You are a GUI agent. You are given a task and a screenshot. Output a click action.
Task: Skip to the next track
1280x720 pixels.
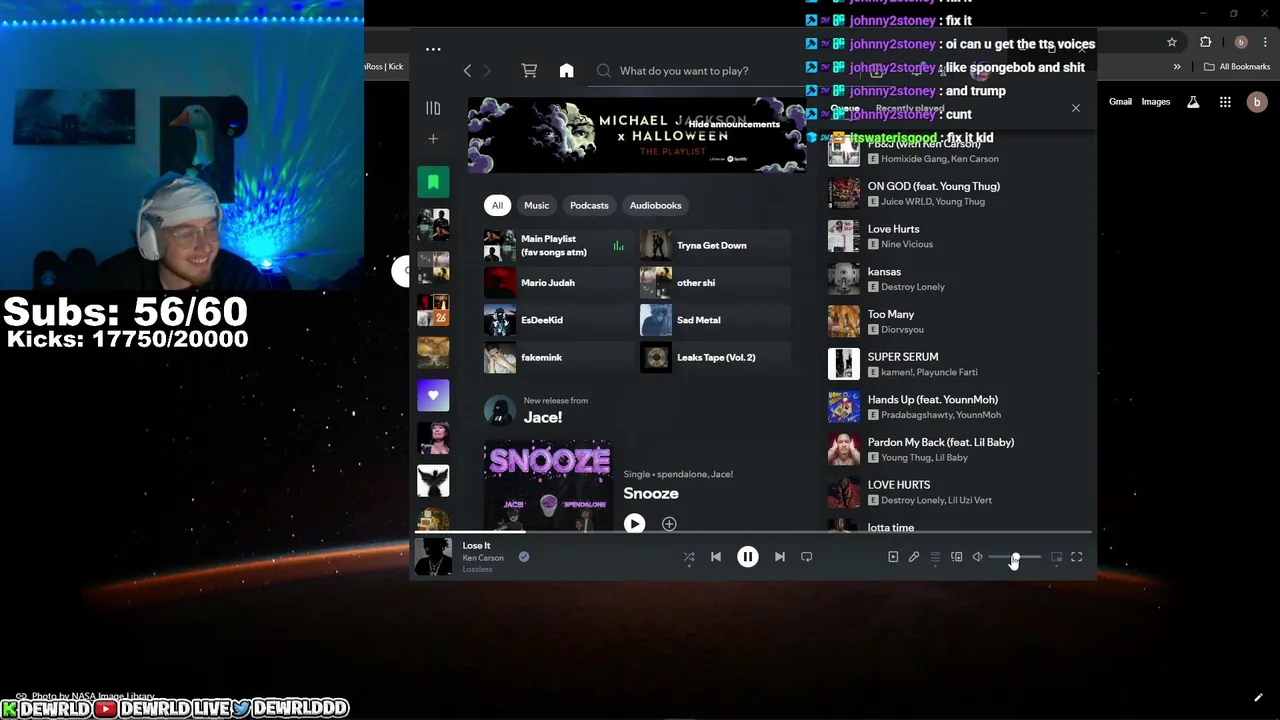[x=780, y=557]
